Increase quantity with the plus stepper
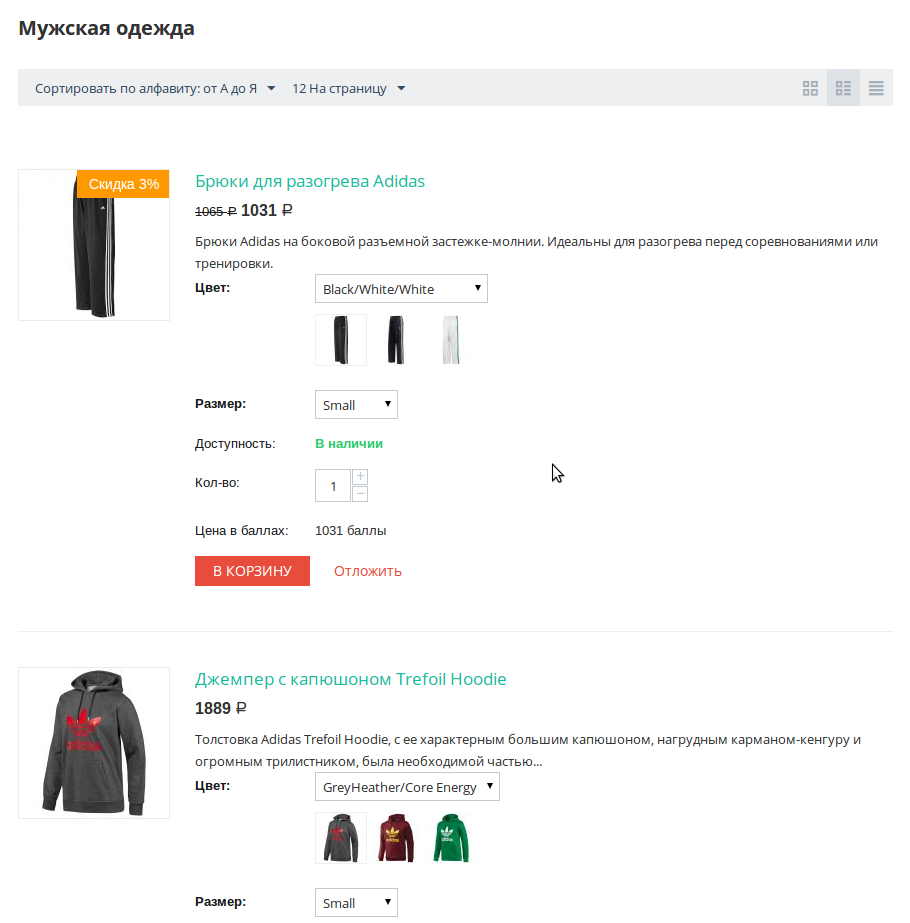The image size is (910, 923). click(x=360, y=477)
